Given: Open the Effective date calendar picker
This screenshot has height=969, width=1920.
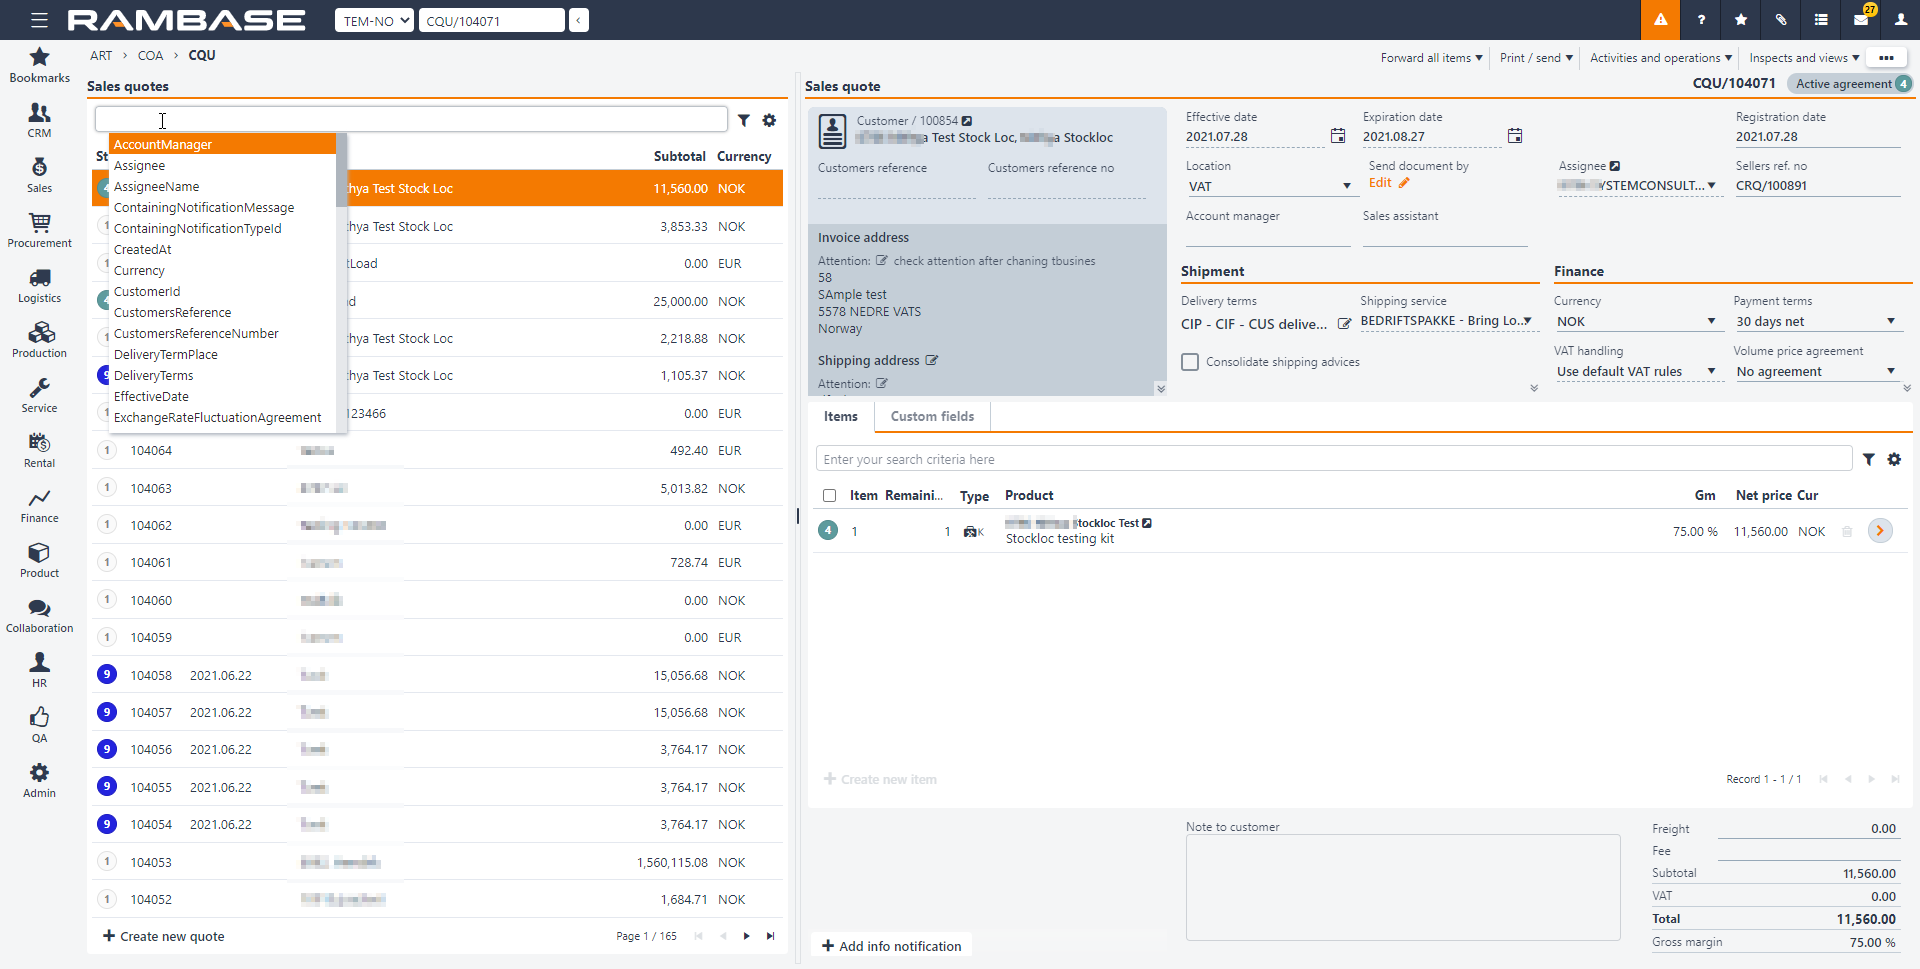Looking at the screenshot, I should click(1338, 136).
